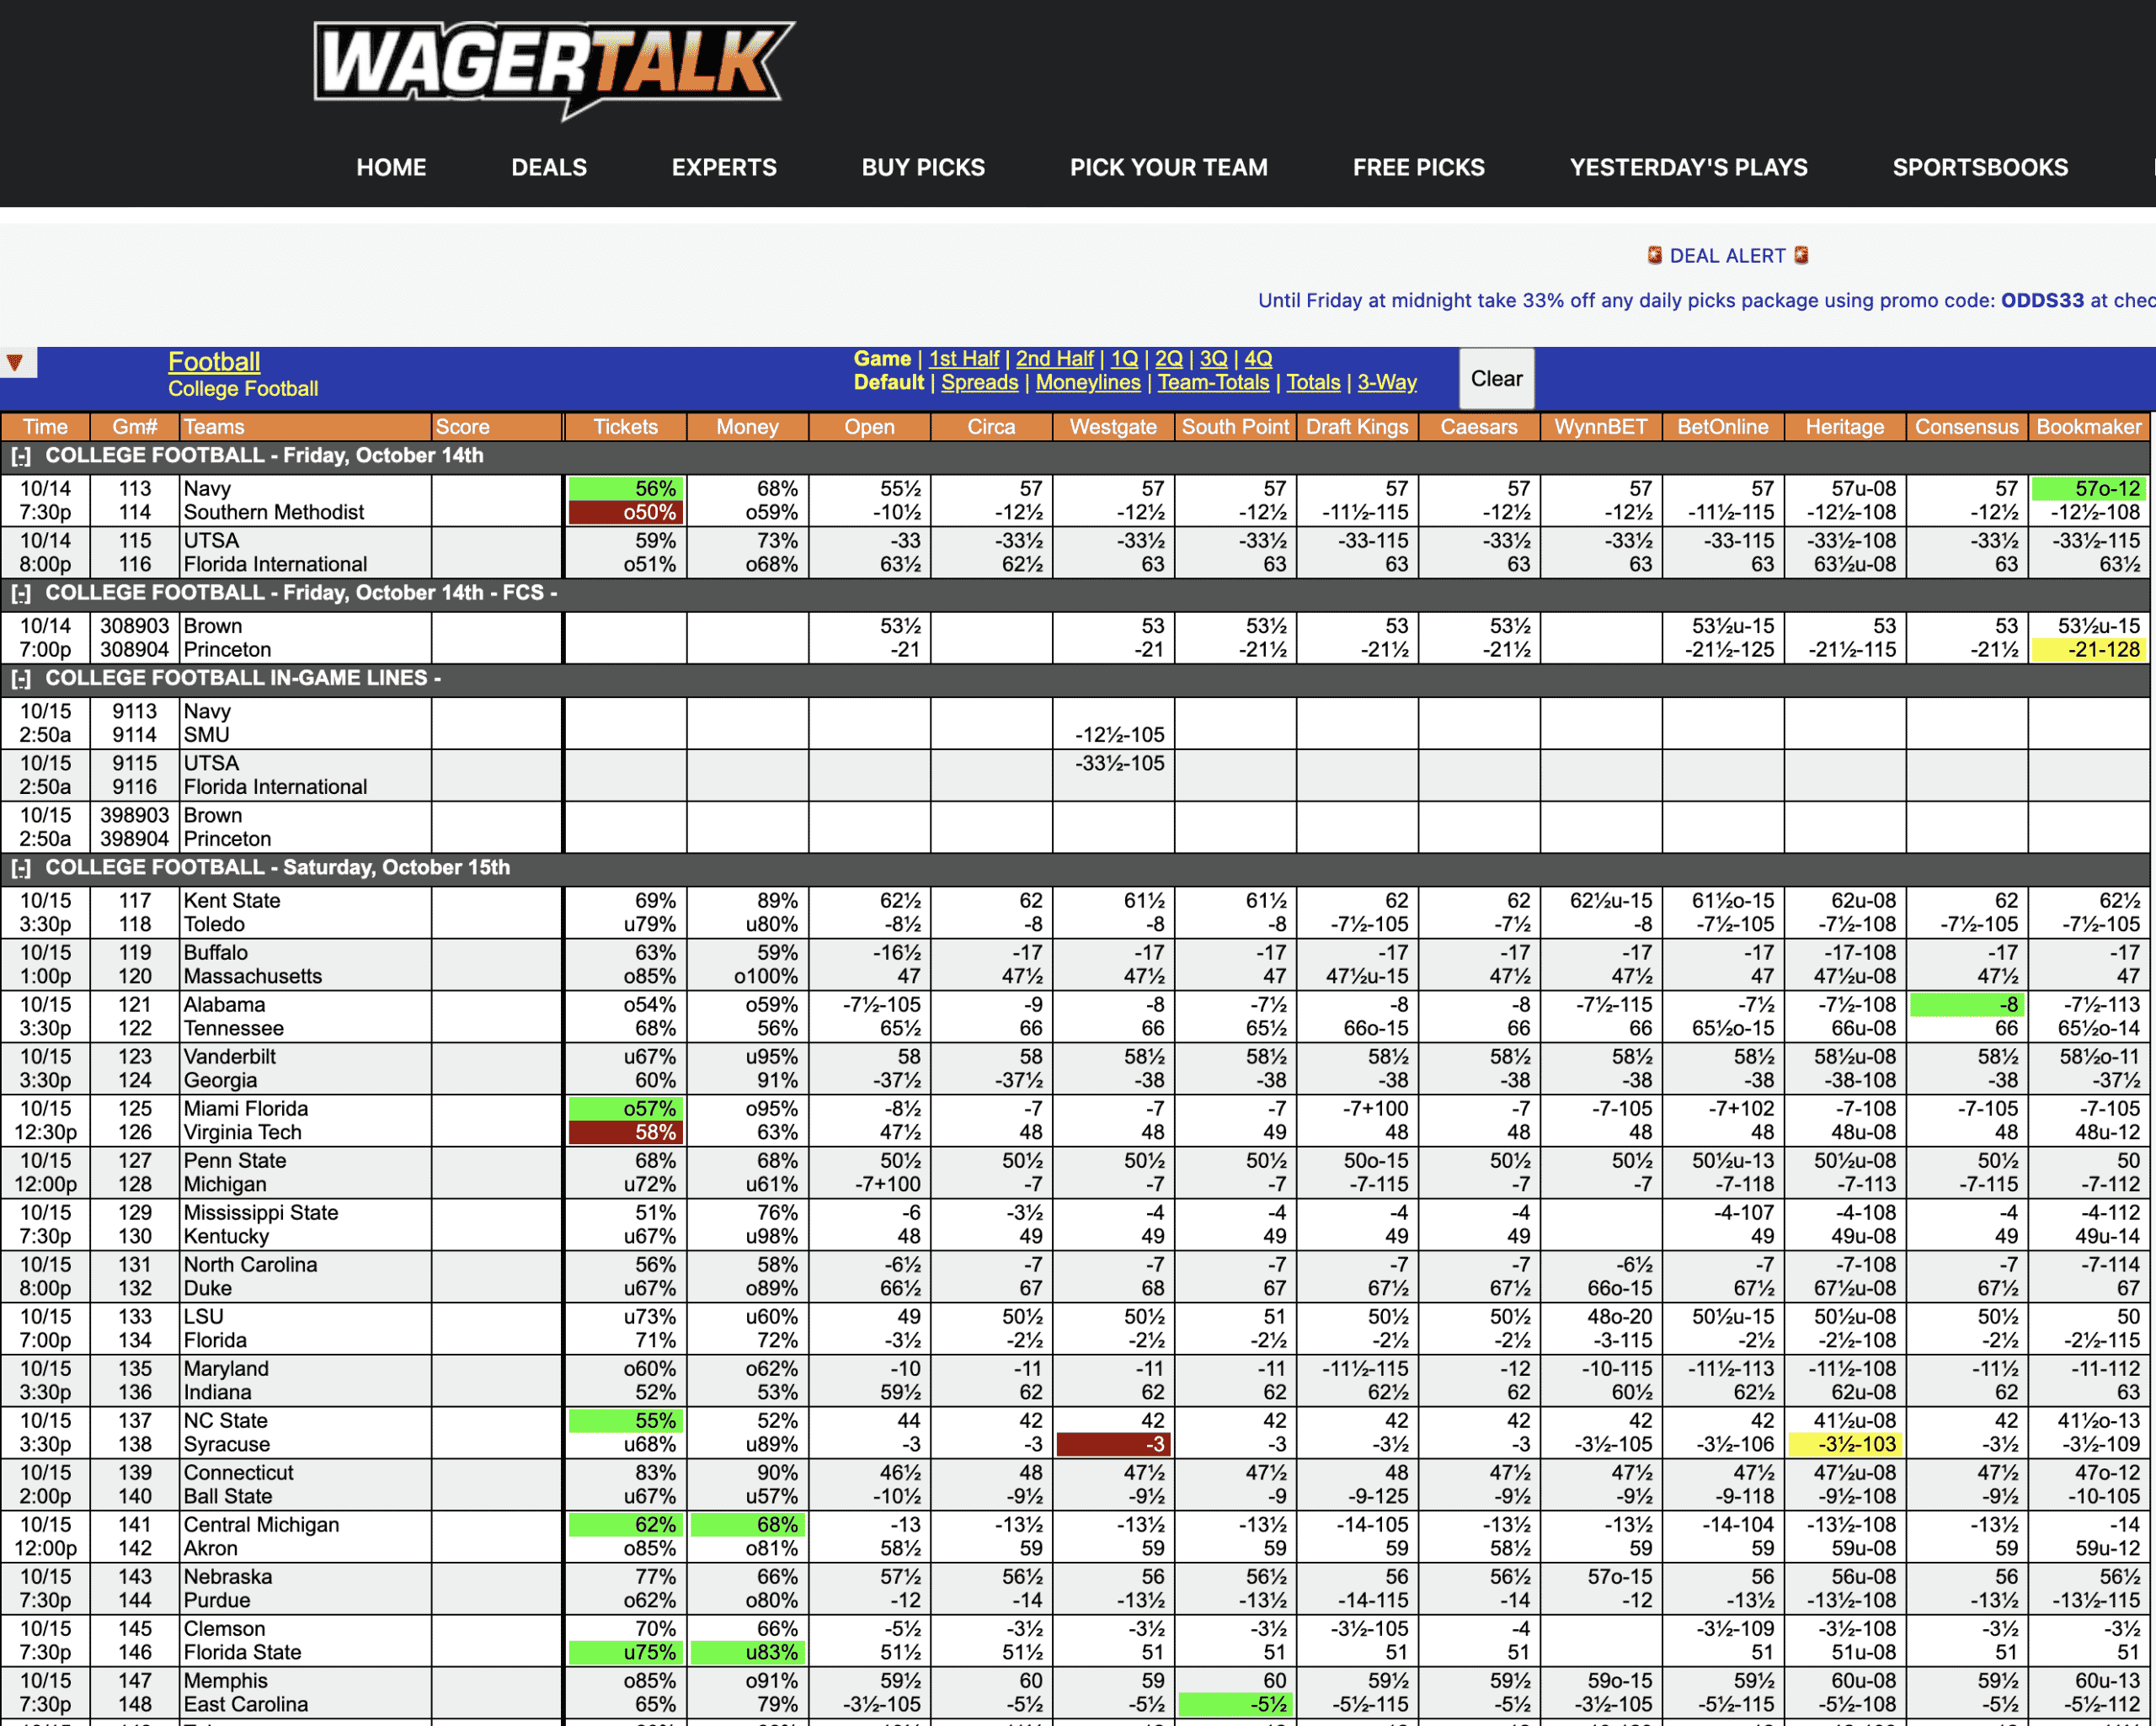The height and width of the screenshot is (1726, 2156).
Task: Click the Caesars column header
Action: click(x=1480, y=427)
